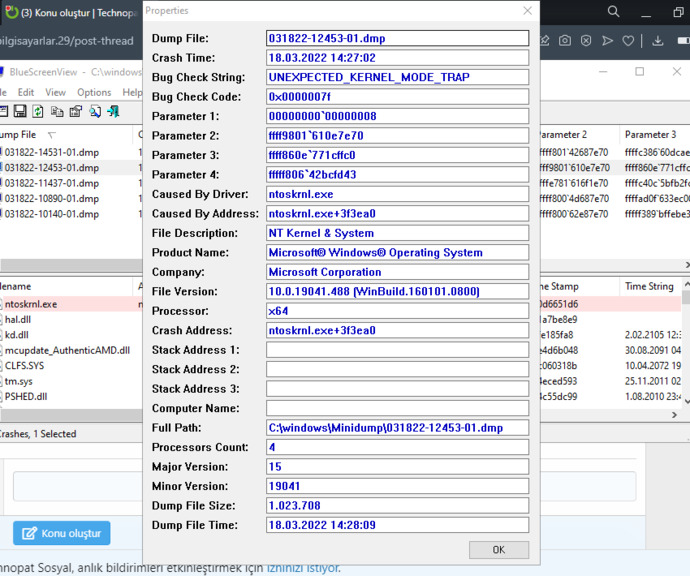Open the Help menu in BlueScreenView
The width and height of the screenshot is (690, 576).
coord(132,92)
